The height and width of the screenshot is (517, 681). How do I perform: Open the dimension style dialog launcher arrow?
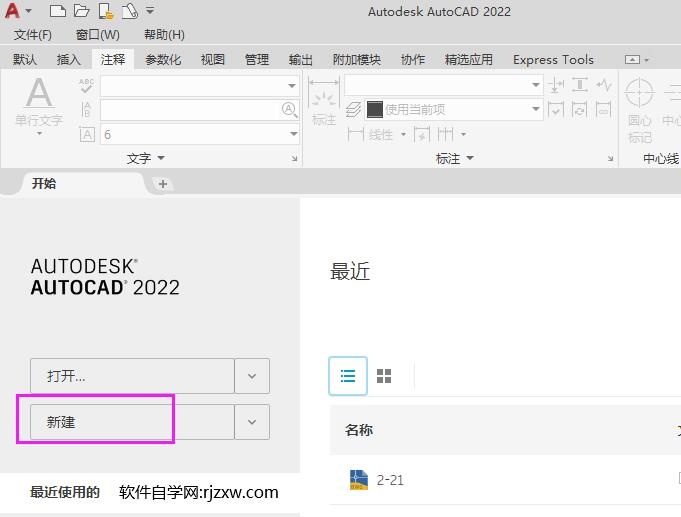click(x=610, y=159)
